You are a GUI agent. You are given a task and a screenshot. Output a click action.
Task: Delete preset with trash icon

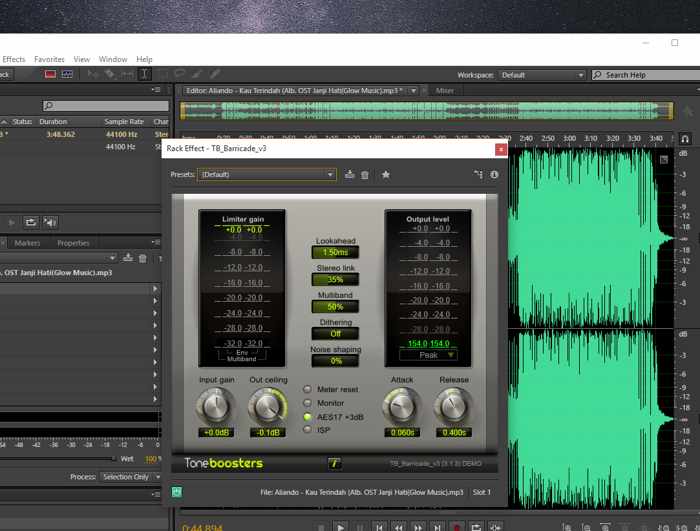pyautogui.click(x=365, y=175)
